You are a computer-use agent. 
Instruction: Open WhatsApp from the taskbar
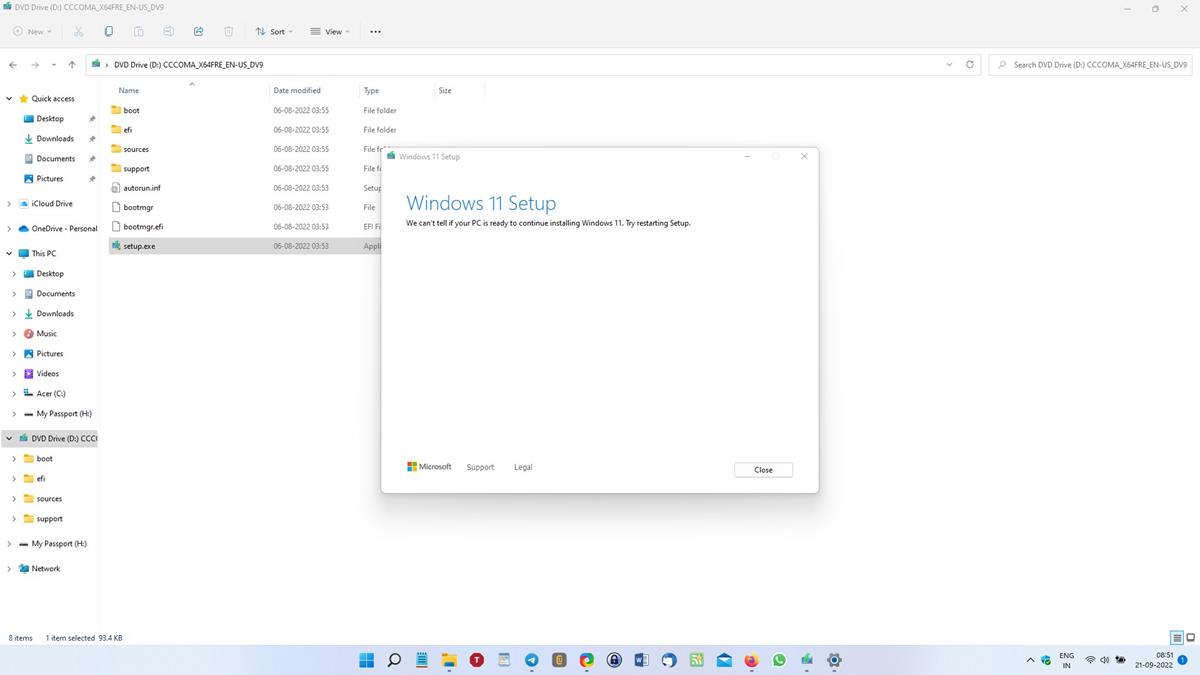[779, 660]
